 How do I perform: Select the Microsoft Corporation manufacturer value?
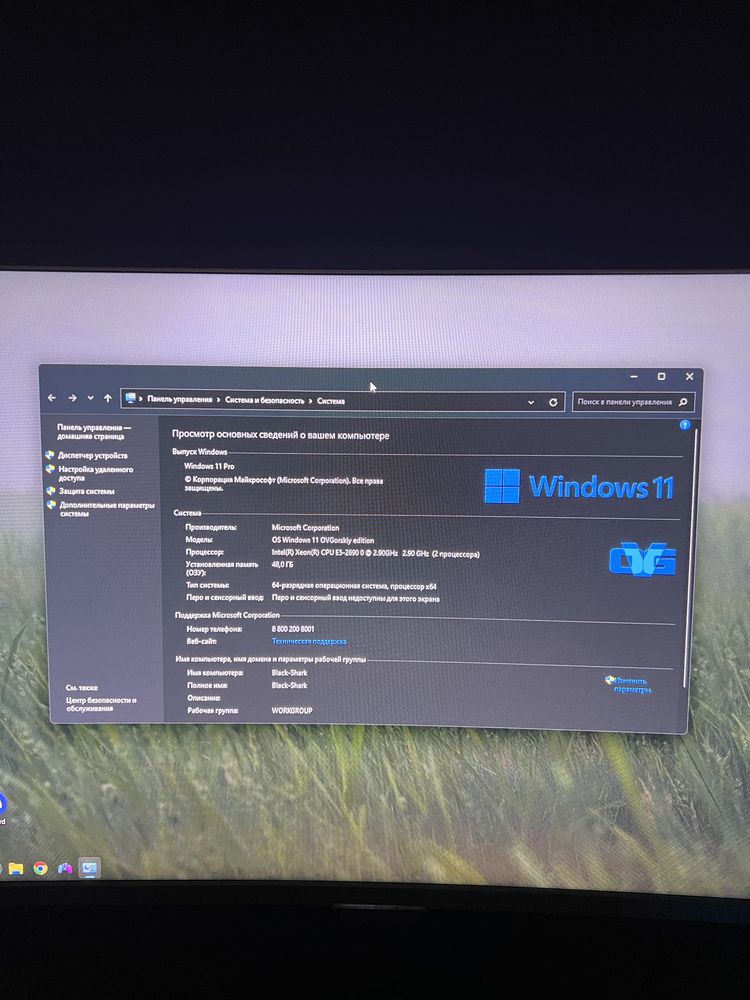(x=305, y=528)
